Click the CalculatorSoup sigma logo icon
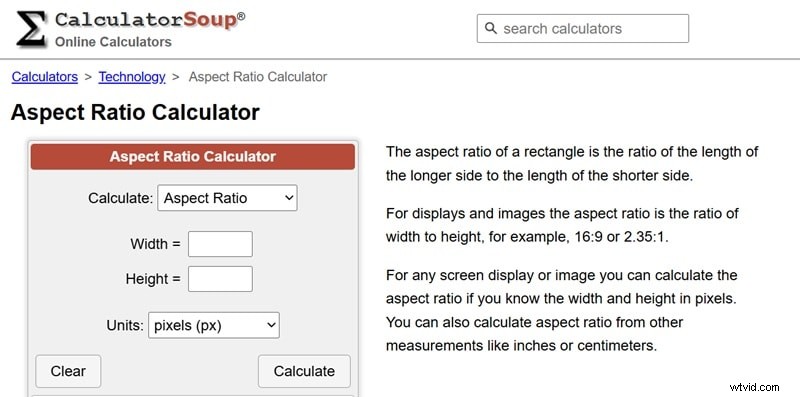The height and width of the screenshot is (397, 800). pos(32,29)
